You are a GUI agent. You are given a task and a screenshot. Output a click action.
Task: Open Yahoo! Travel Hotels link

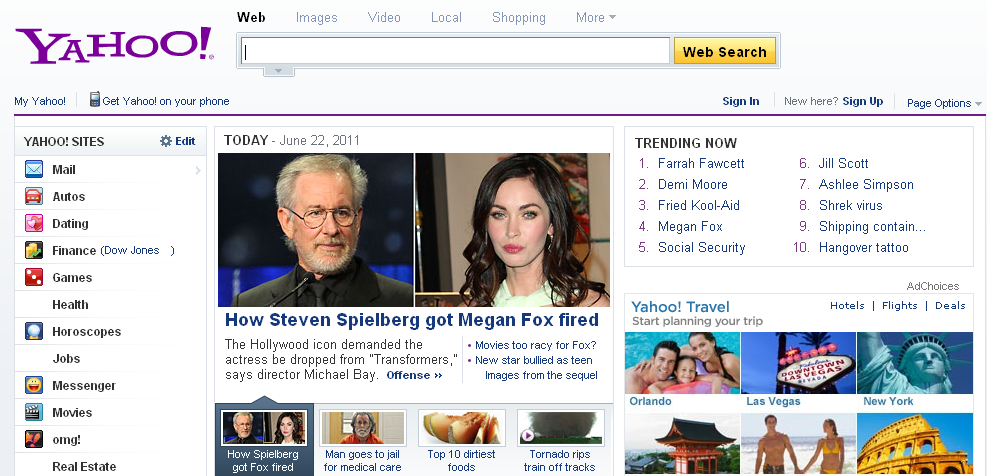pos(847,305)
